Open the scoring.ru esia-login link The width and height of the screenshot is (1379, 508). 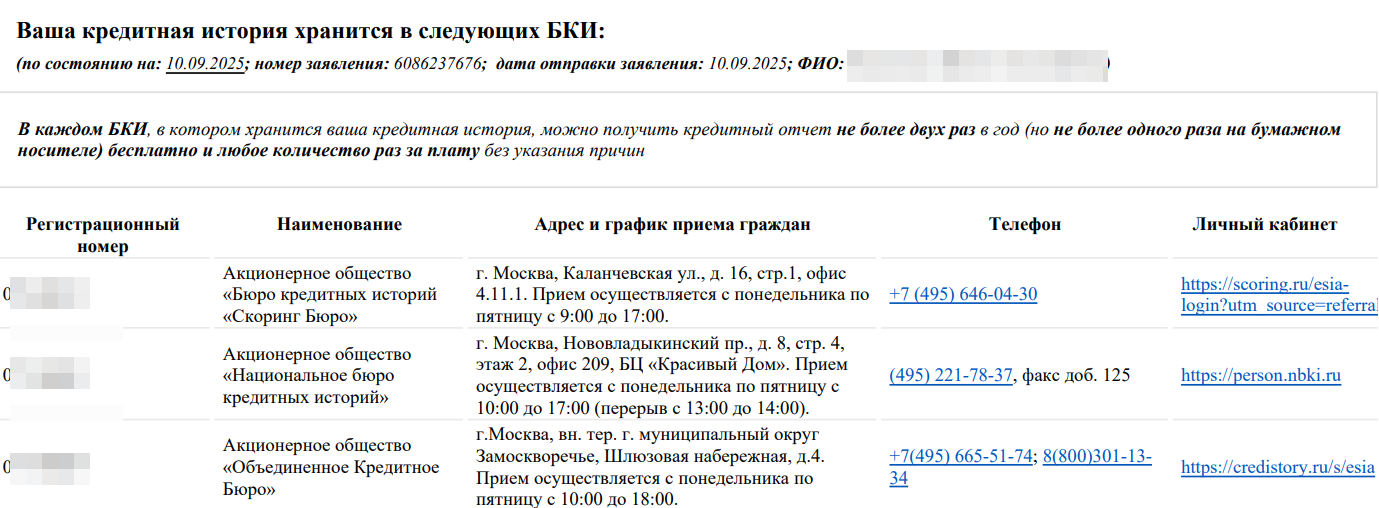(1279, 294)
